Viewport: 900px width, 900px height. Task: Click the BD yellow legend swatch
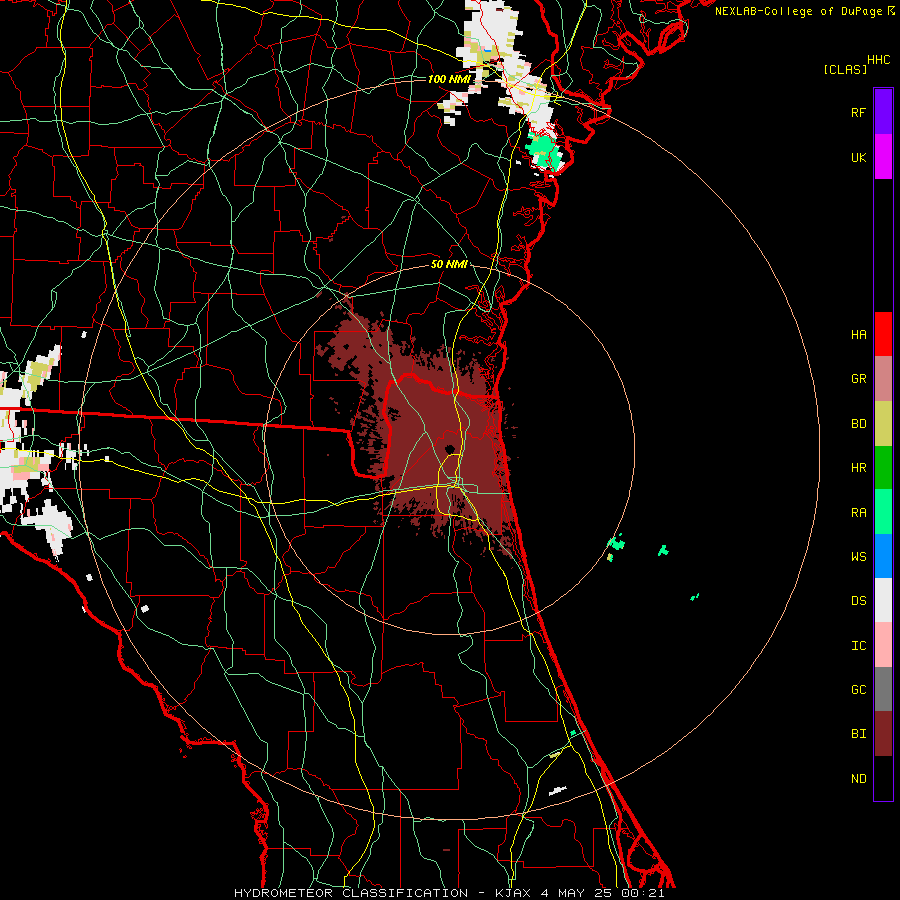pos(883,424)
